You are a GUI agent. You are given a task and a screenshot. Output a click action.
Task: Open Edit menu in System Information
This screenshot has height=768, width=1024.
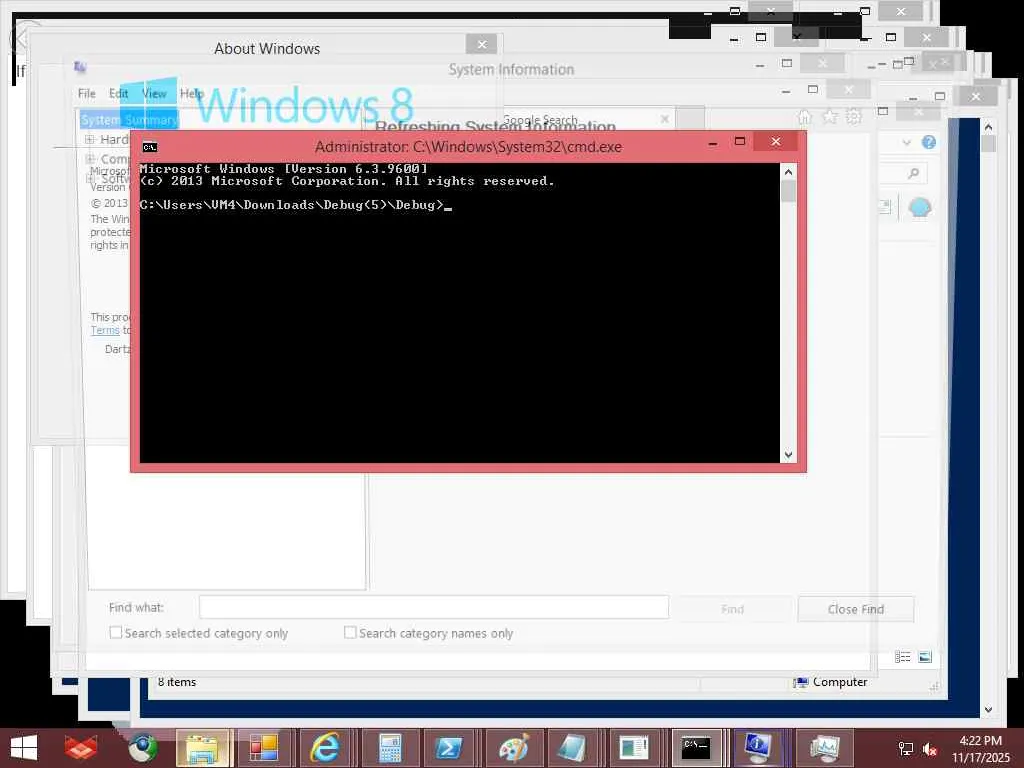coord(118,93)
